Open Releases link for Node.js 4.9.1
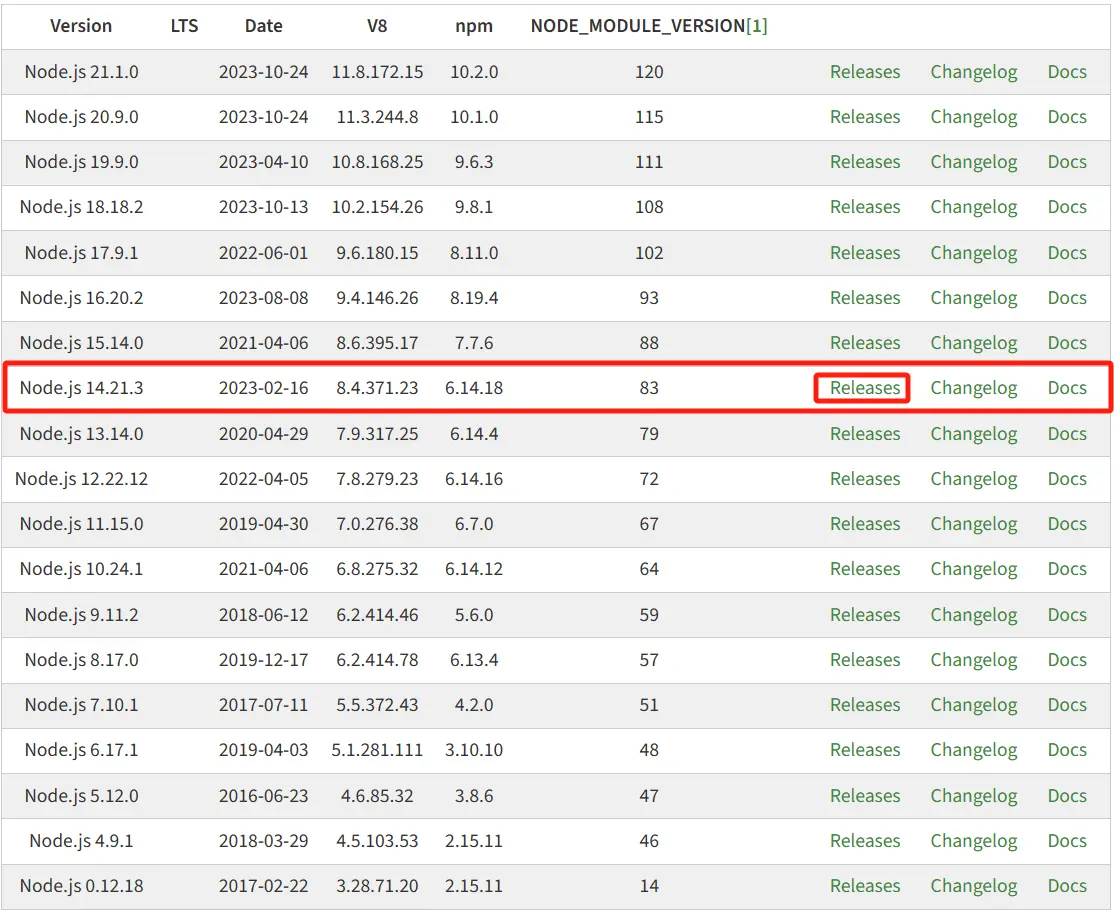Image resolution: width=1114 pixels, height=910 pixels. (865, 841)
